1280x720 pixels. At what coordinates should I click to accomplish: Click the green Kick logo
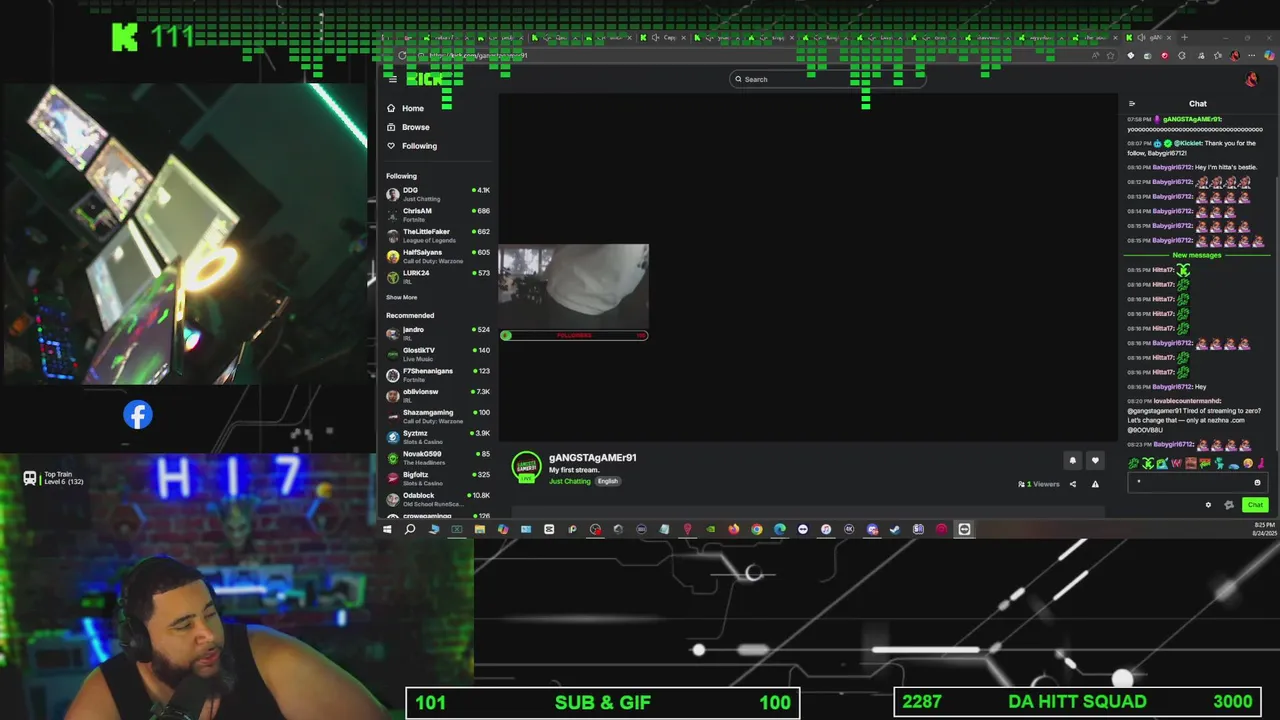click(425, 79)
